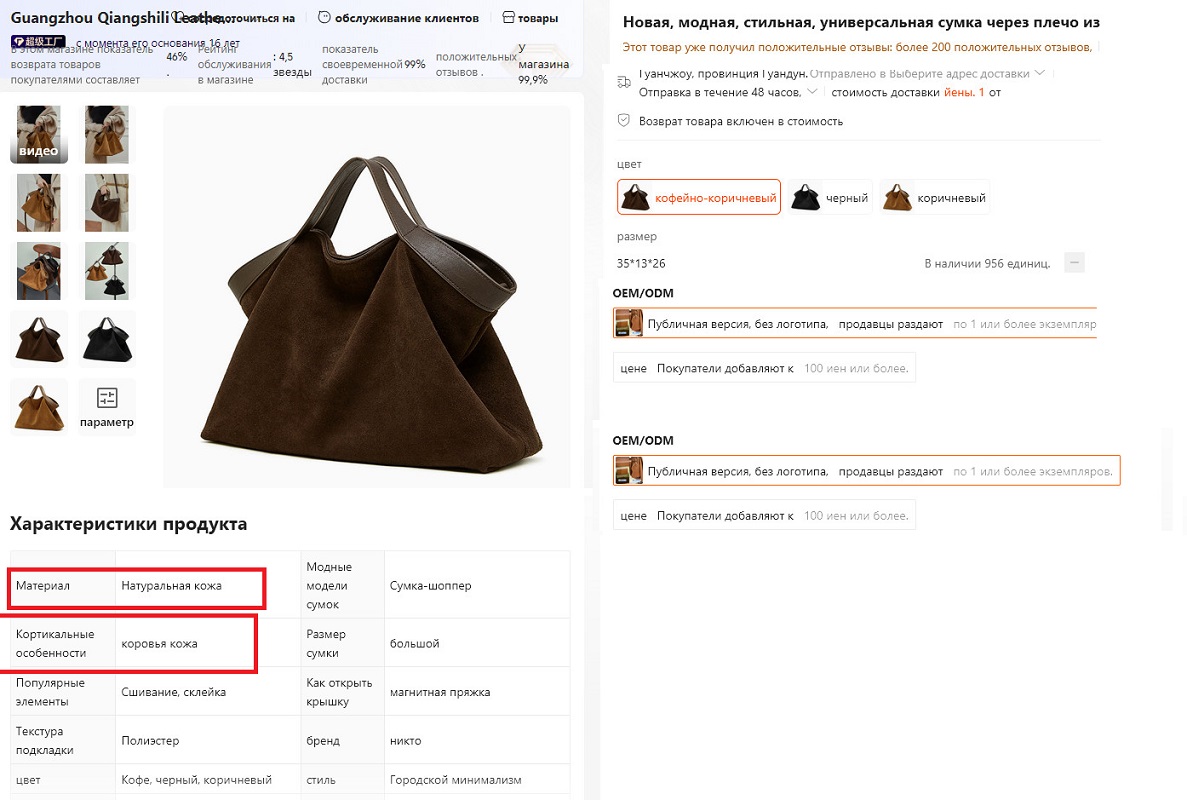1187x800 pixels.
Task: Click size value 35*13*26
Action: pos(641,263)
